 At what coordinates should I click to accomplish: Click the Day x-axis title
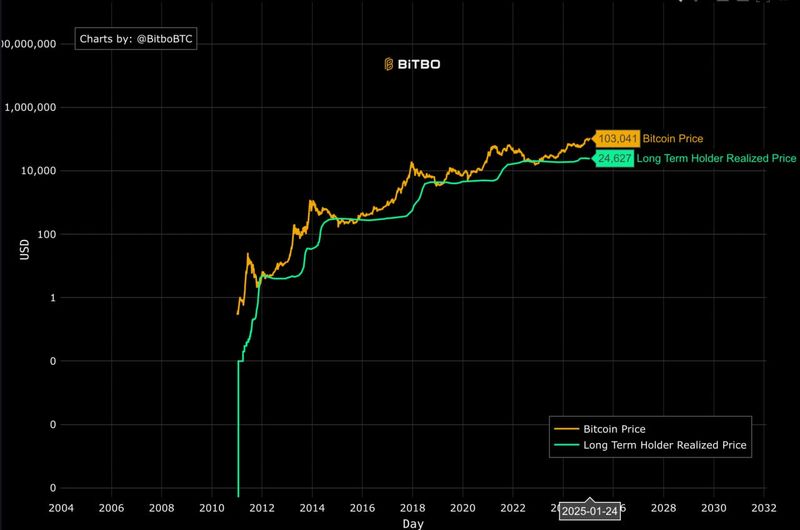[x=413, y=523]
